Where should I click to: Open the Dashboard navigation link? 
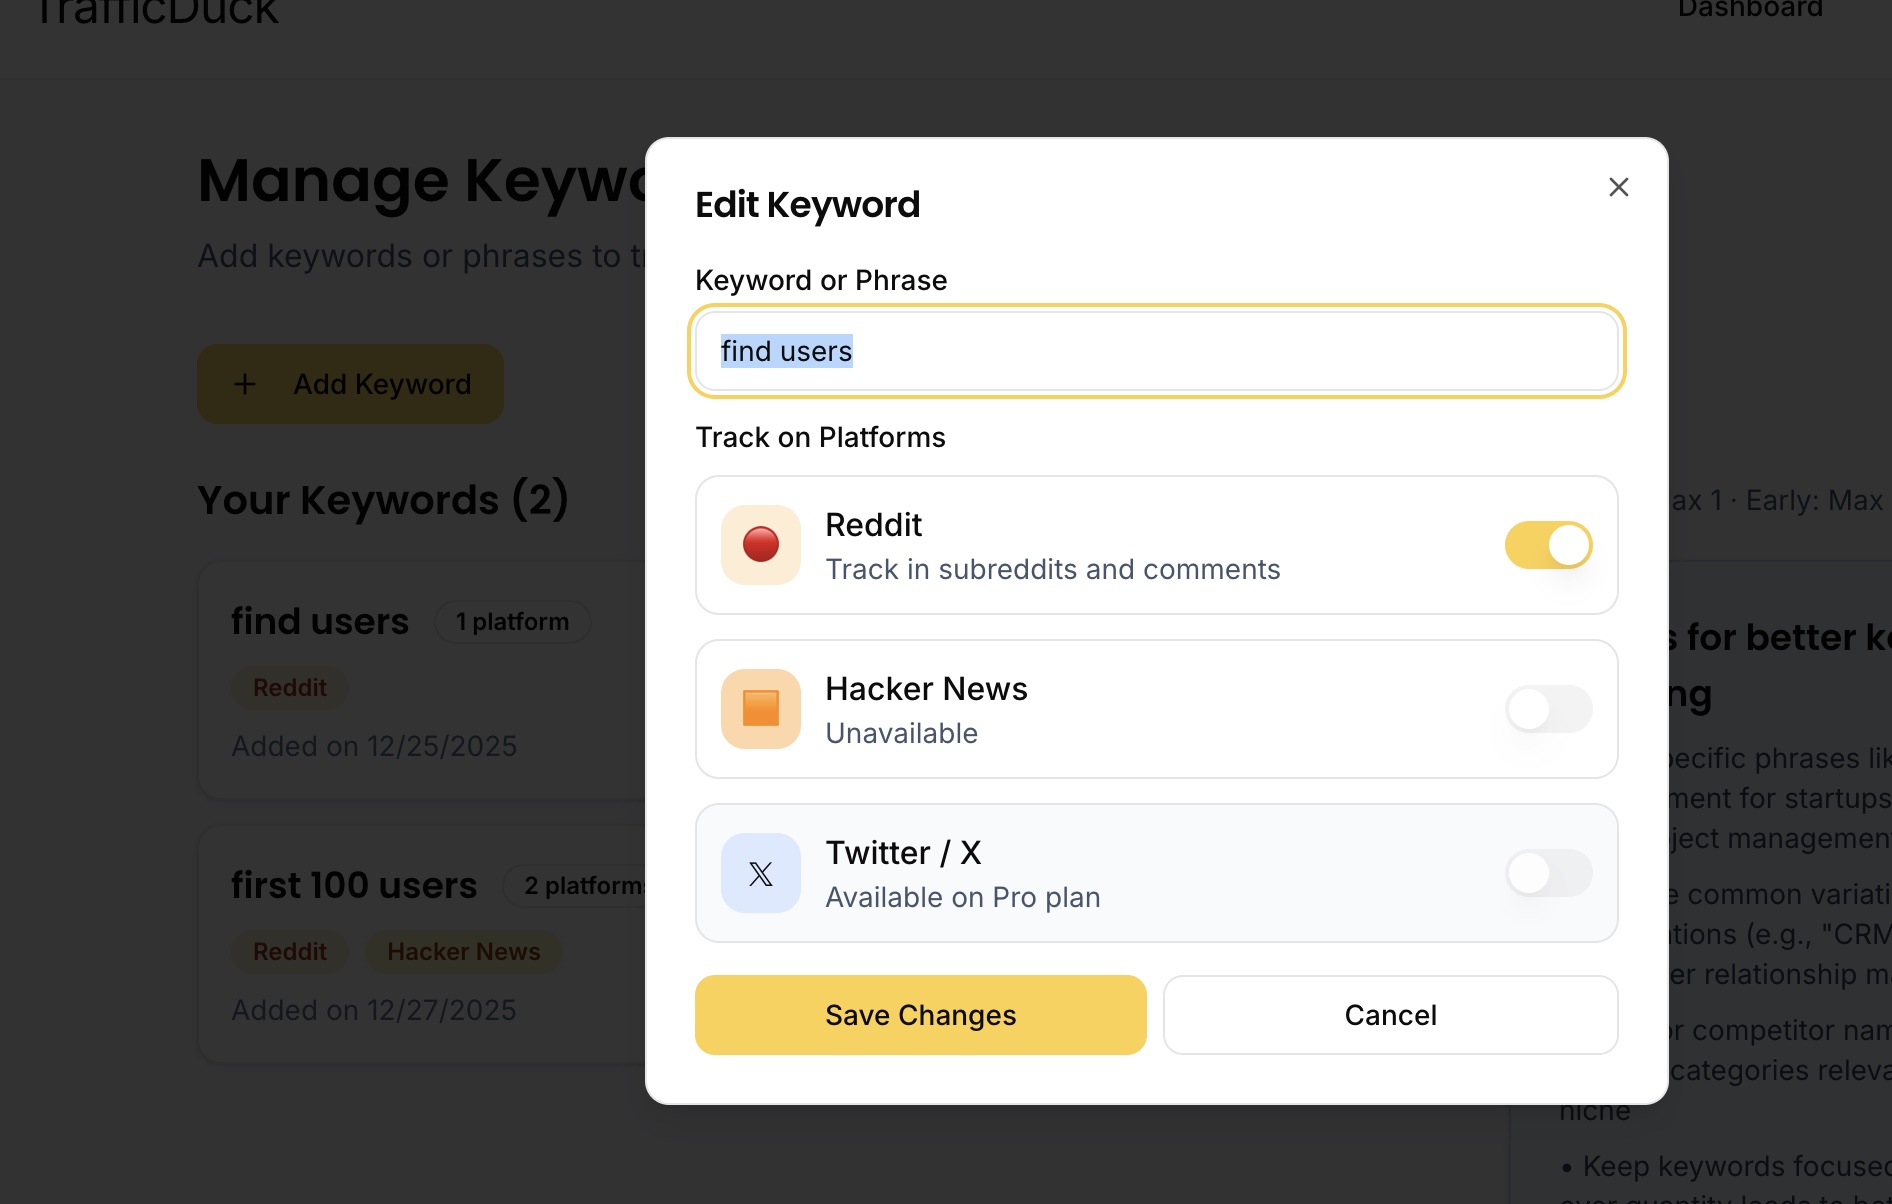coord(1750,10)
